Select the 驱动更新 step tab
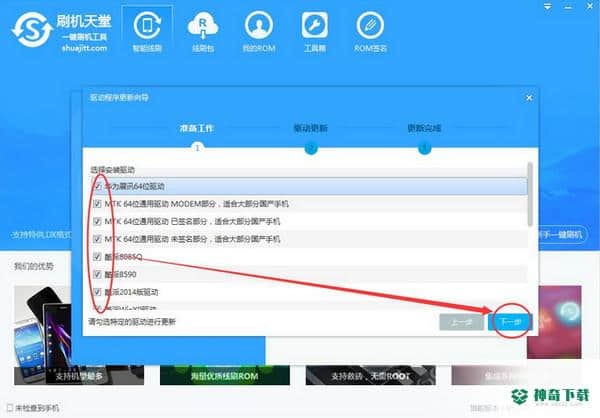The width and height of the screenshot is (600, 418). (310, 128)
